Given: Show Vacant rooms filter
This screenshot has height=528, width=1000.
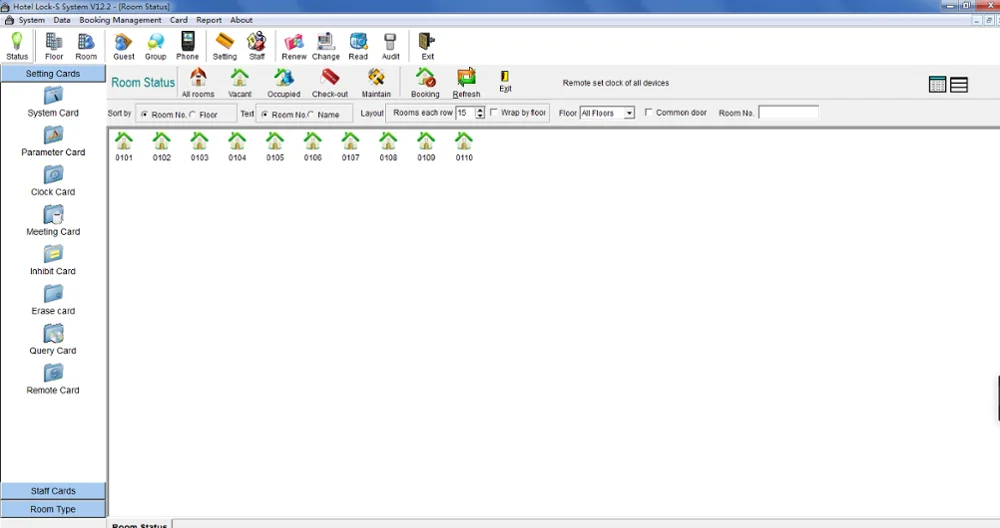Looking at the screenshot, I should [240, 83].
